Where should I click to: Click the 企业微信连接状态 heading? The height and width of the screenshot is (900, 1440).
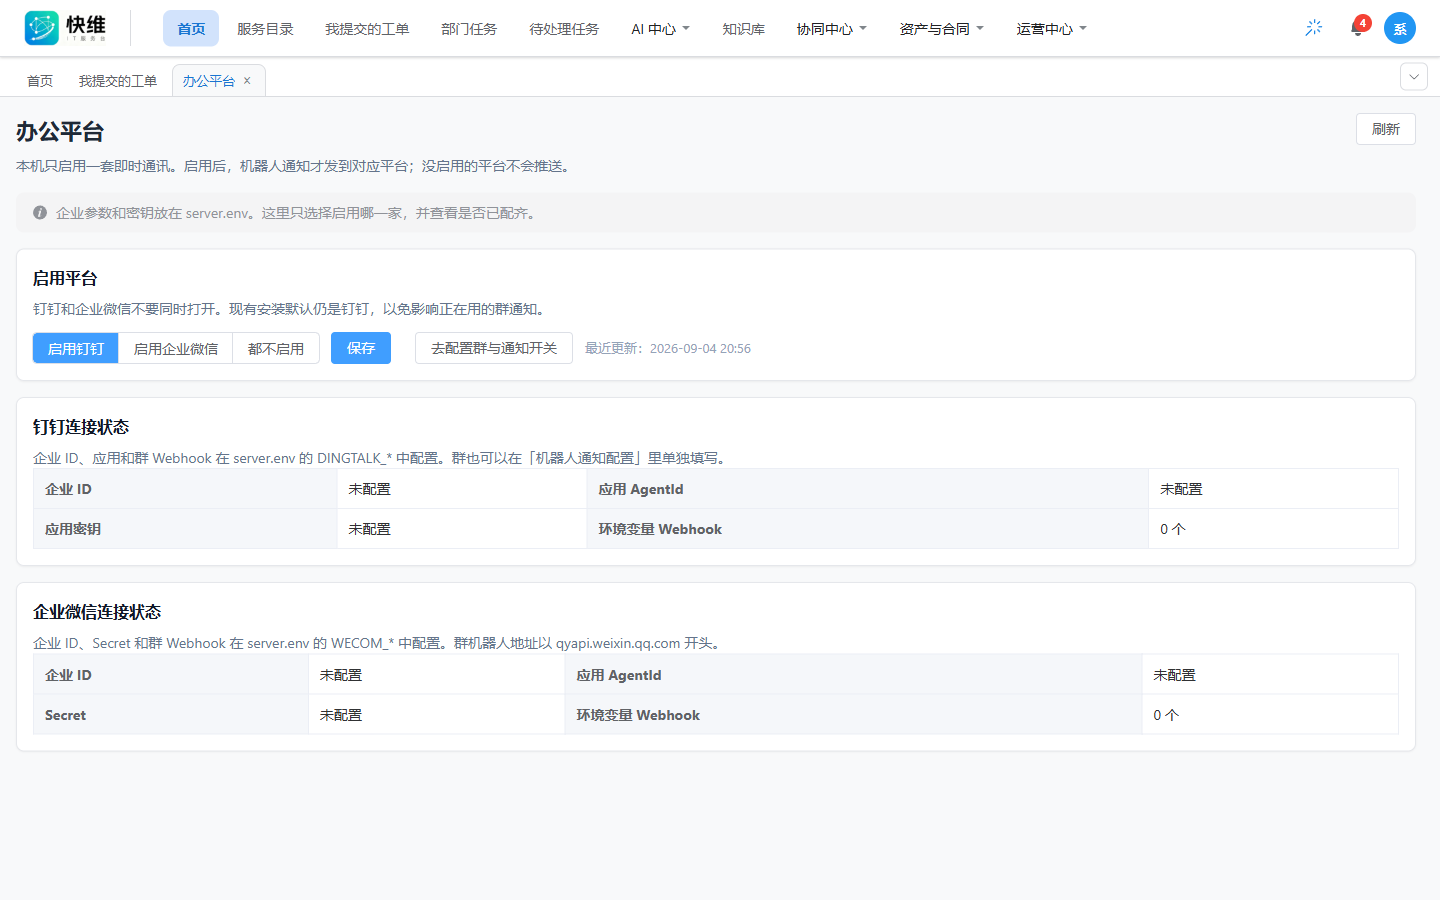coord(97,612)
